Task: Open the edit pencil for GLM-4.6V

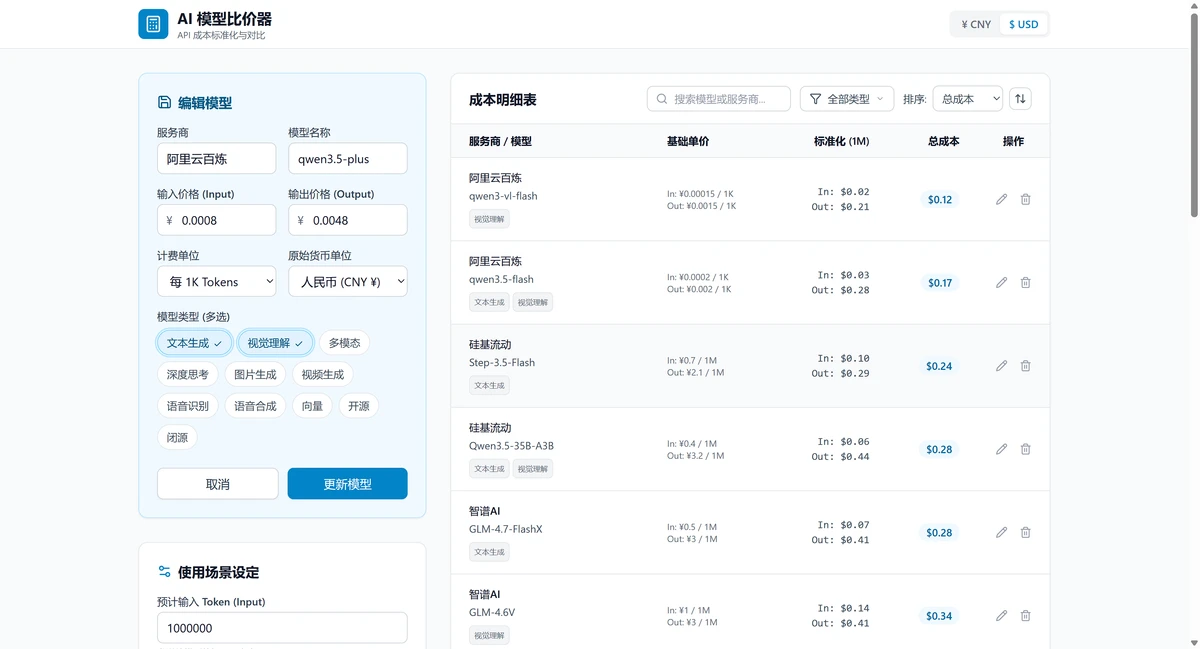Action: pyautogui.click(x=1001, y=616)
